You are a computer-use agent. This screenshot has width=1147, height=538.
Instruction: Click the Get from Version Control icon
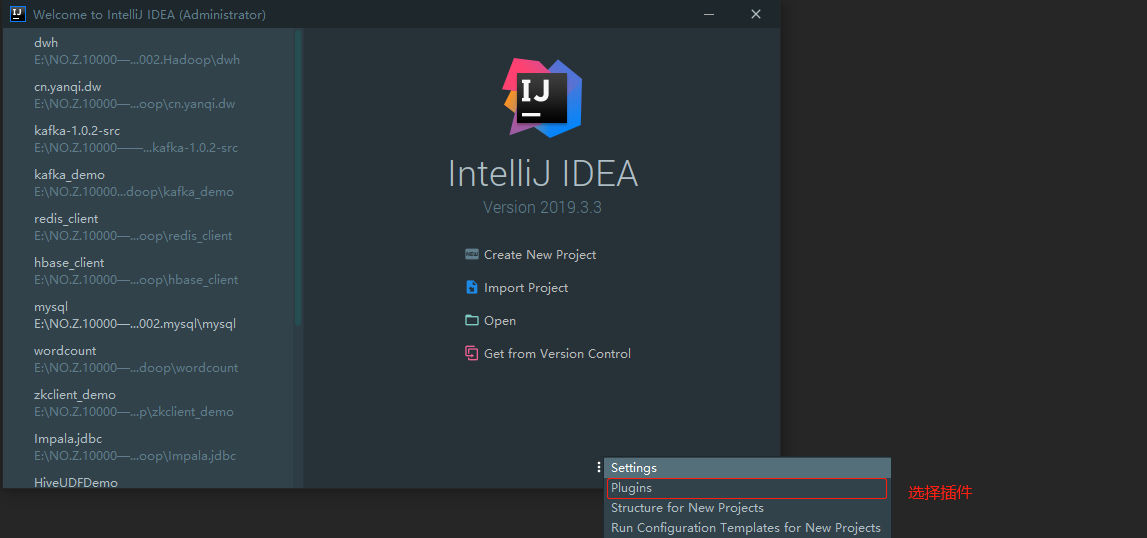(x=472, y=354)
